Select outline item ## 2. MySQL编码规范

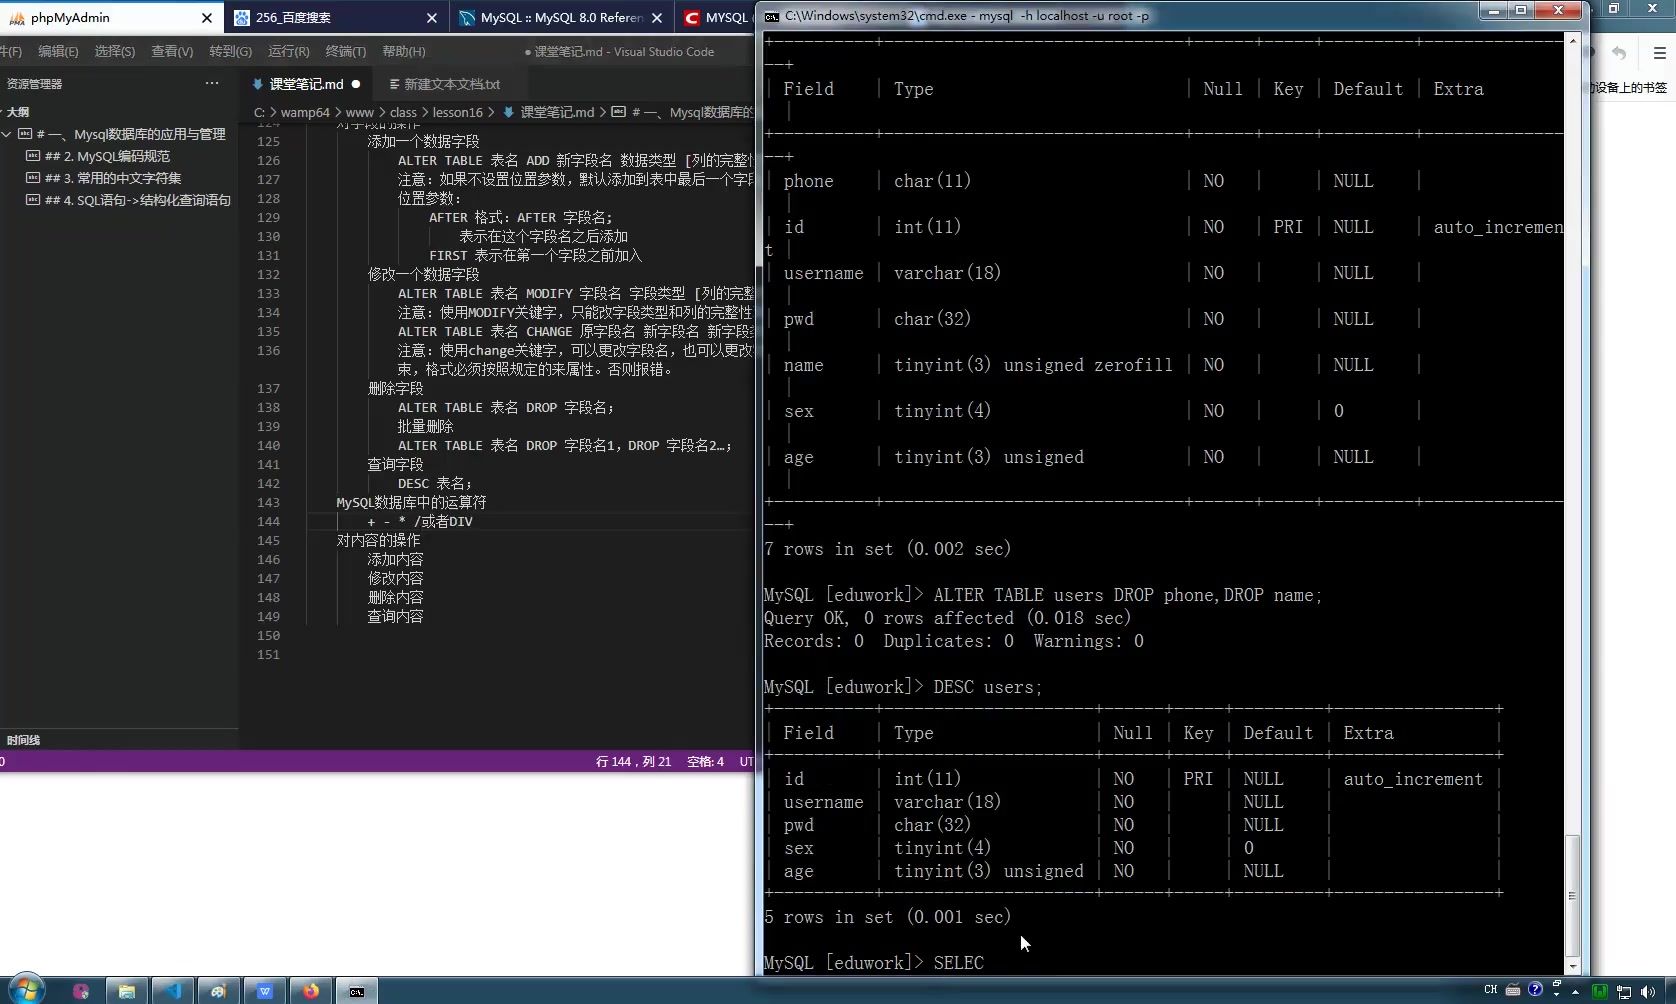click(x=107, y=156)
